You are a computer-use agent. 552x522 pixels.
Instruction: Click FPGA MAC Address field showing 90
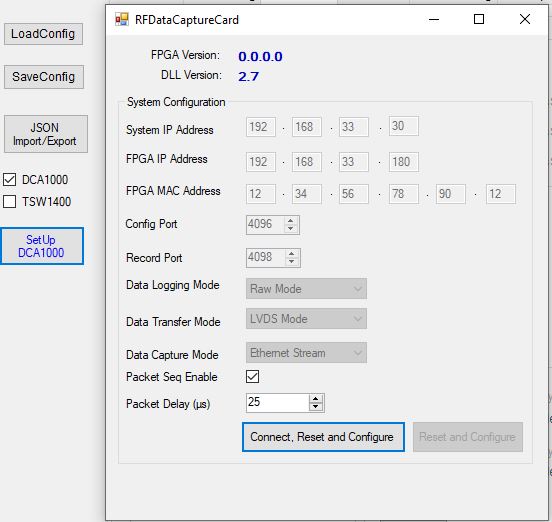pos(451,194)
